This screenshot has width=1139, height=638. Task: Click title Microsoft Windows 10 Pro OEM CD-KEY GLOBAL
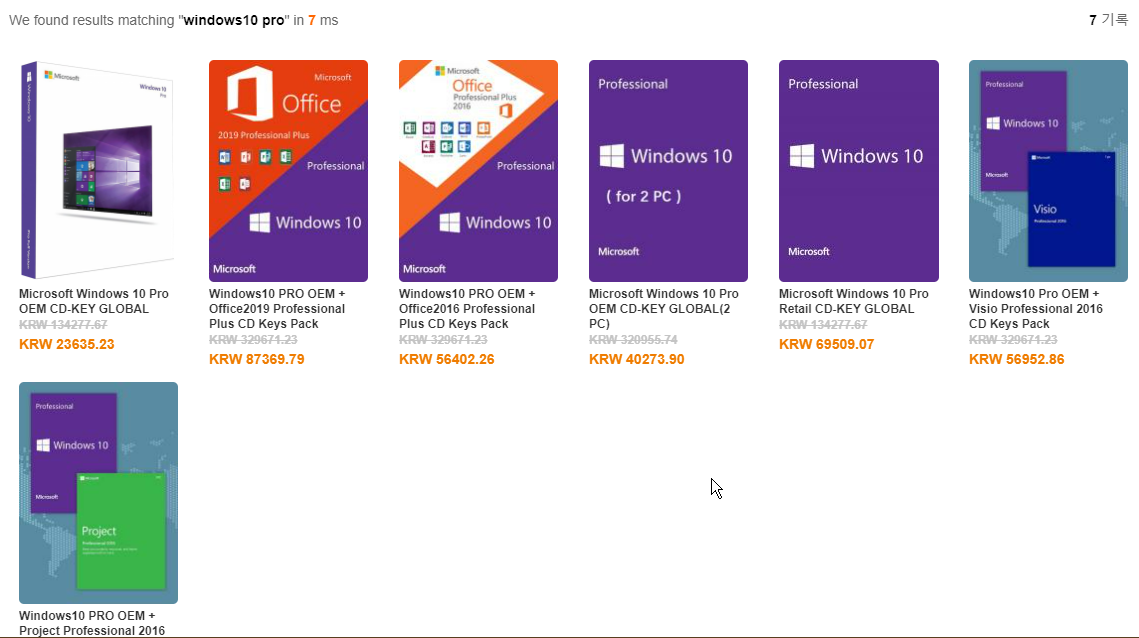(x=94, y=301)
